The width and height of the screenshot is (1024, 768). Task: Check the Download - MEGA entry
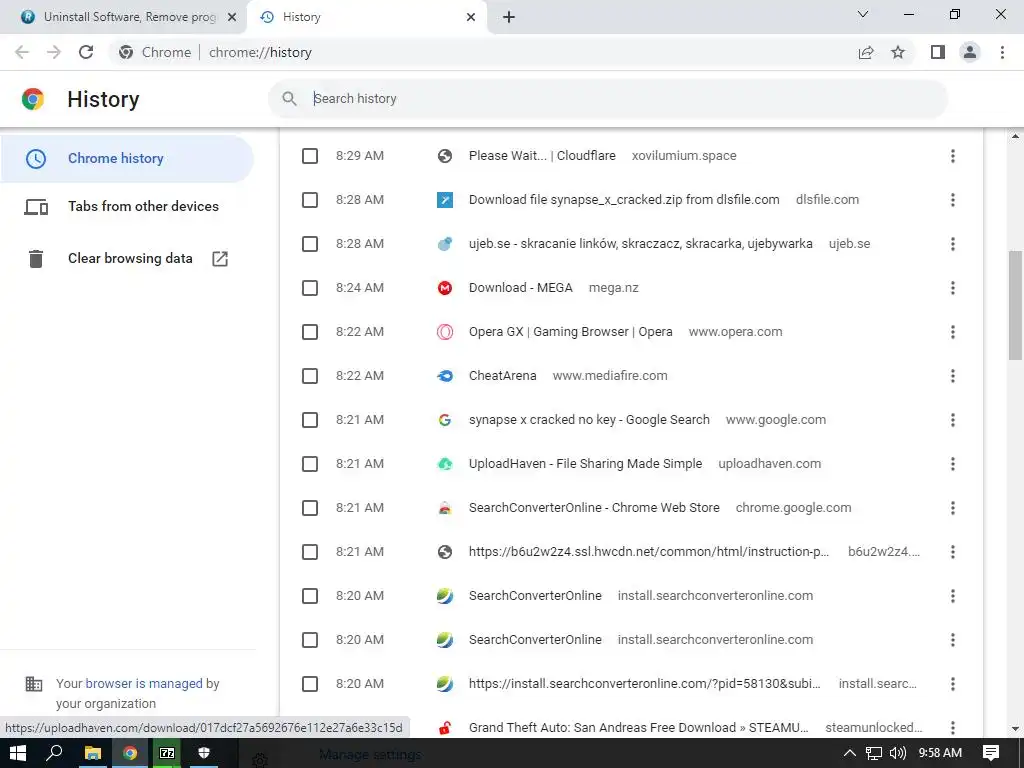310,288
